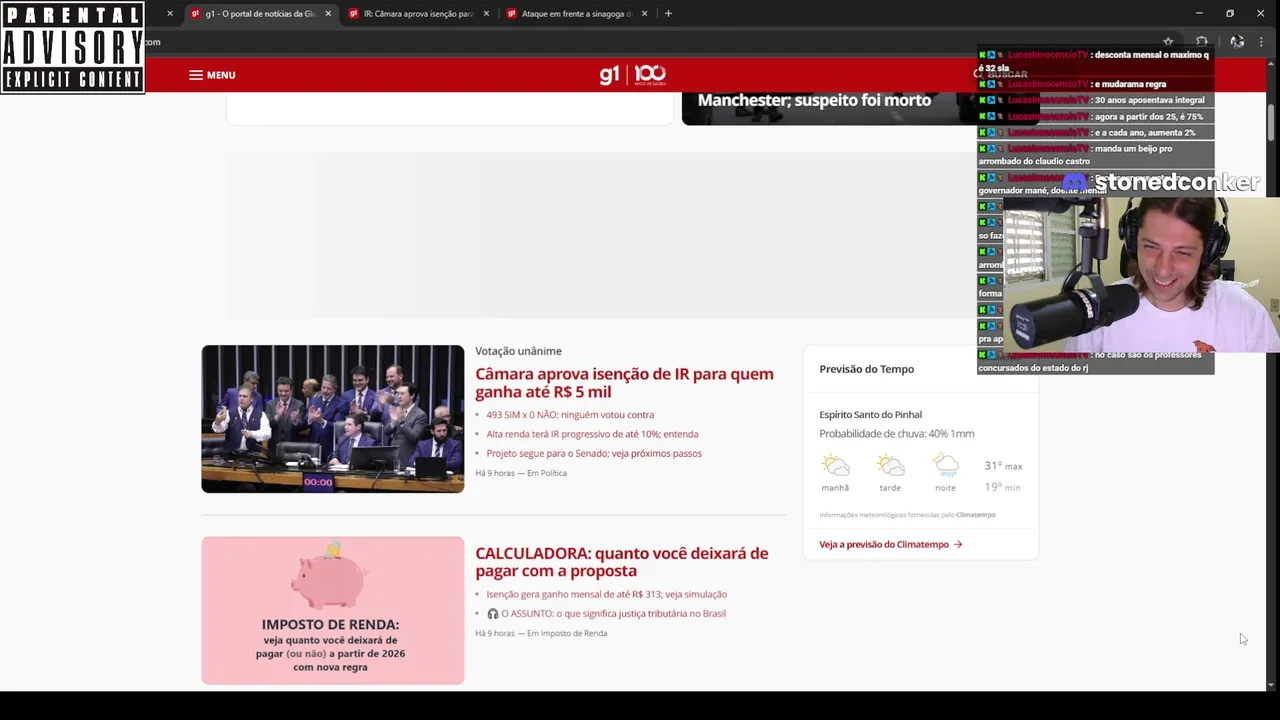1280x720 pixels.
Task: Open the hamburger MENU on g1
Action: click(212, 75)
